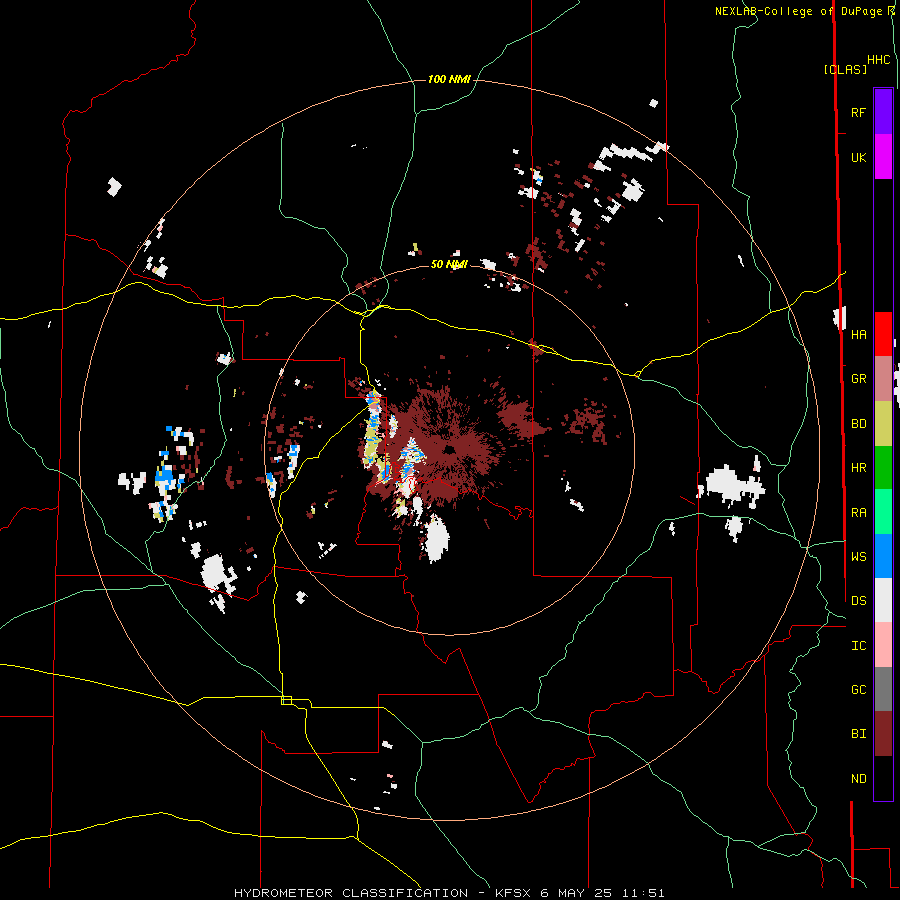Click the purple RF legend color swatch
Viewport: 900px width, 900px height.
[x=883, y=112]
